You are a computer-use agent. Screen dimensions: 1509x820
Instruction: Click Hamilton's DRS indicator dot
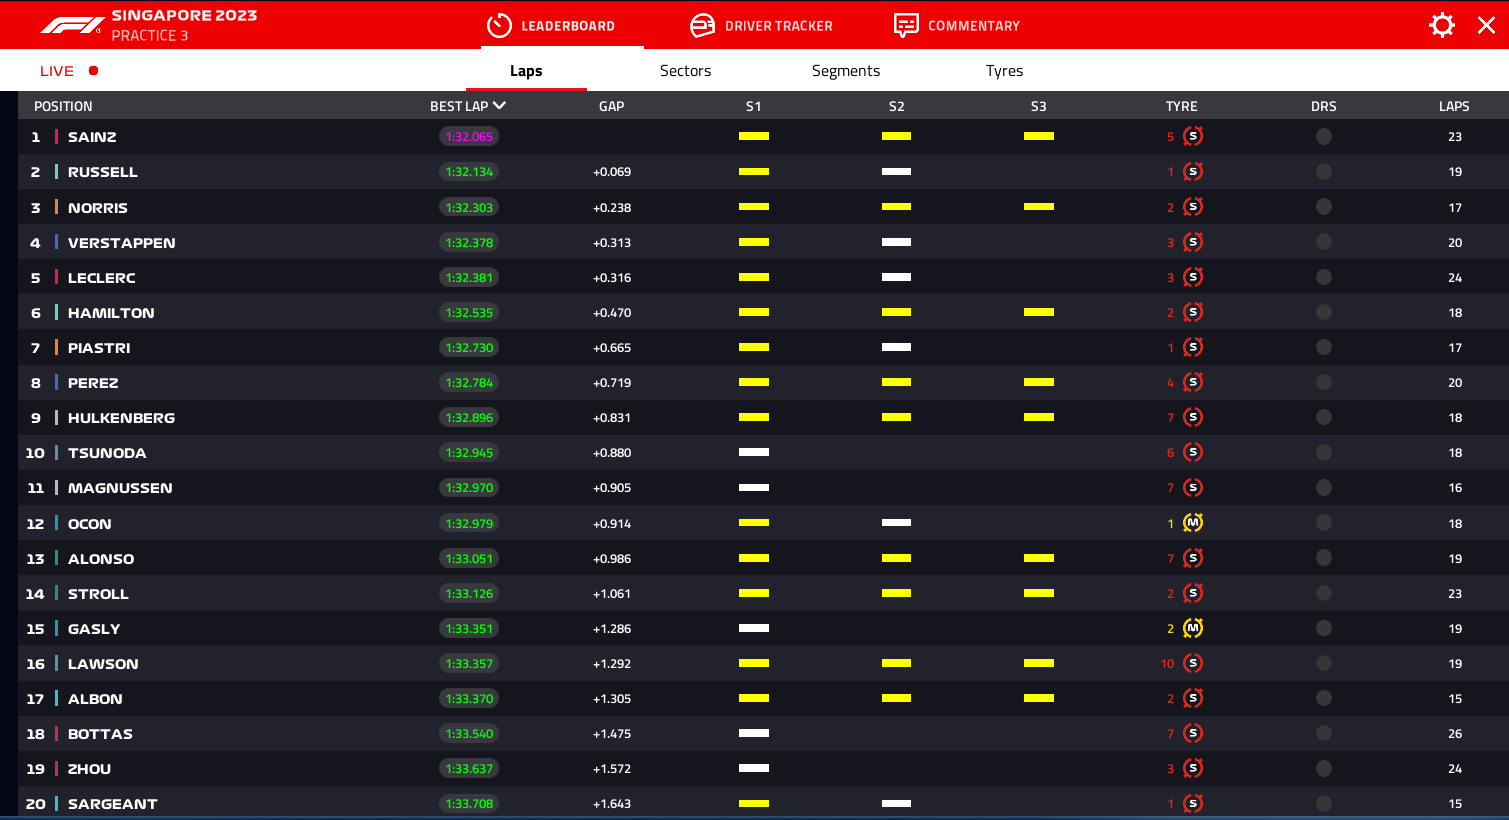point(1324,312)
